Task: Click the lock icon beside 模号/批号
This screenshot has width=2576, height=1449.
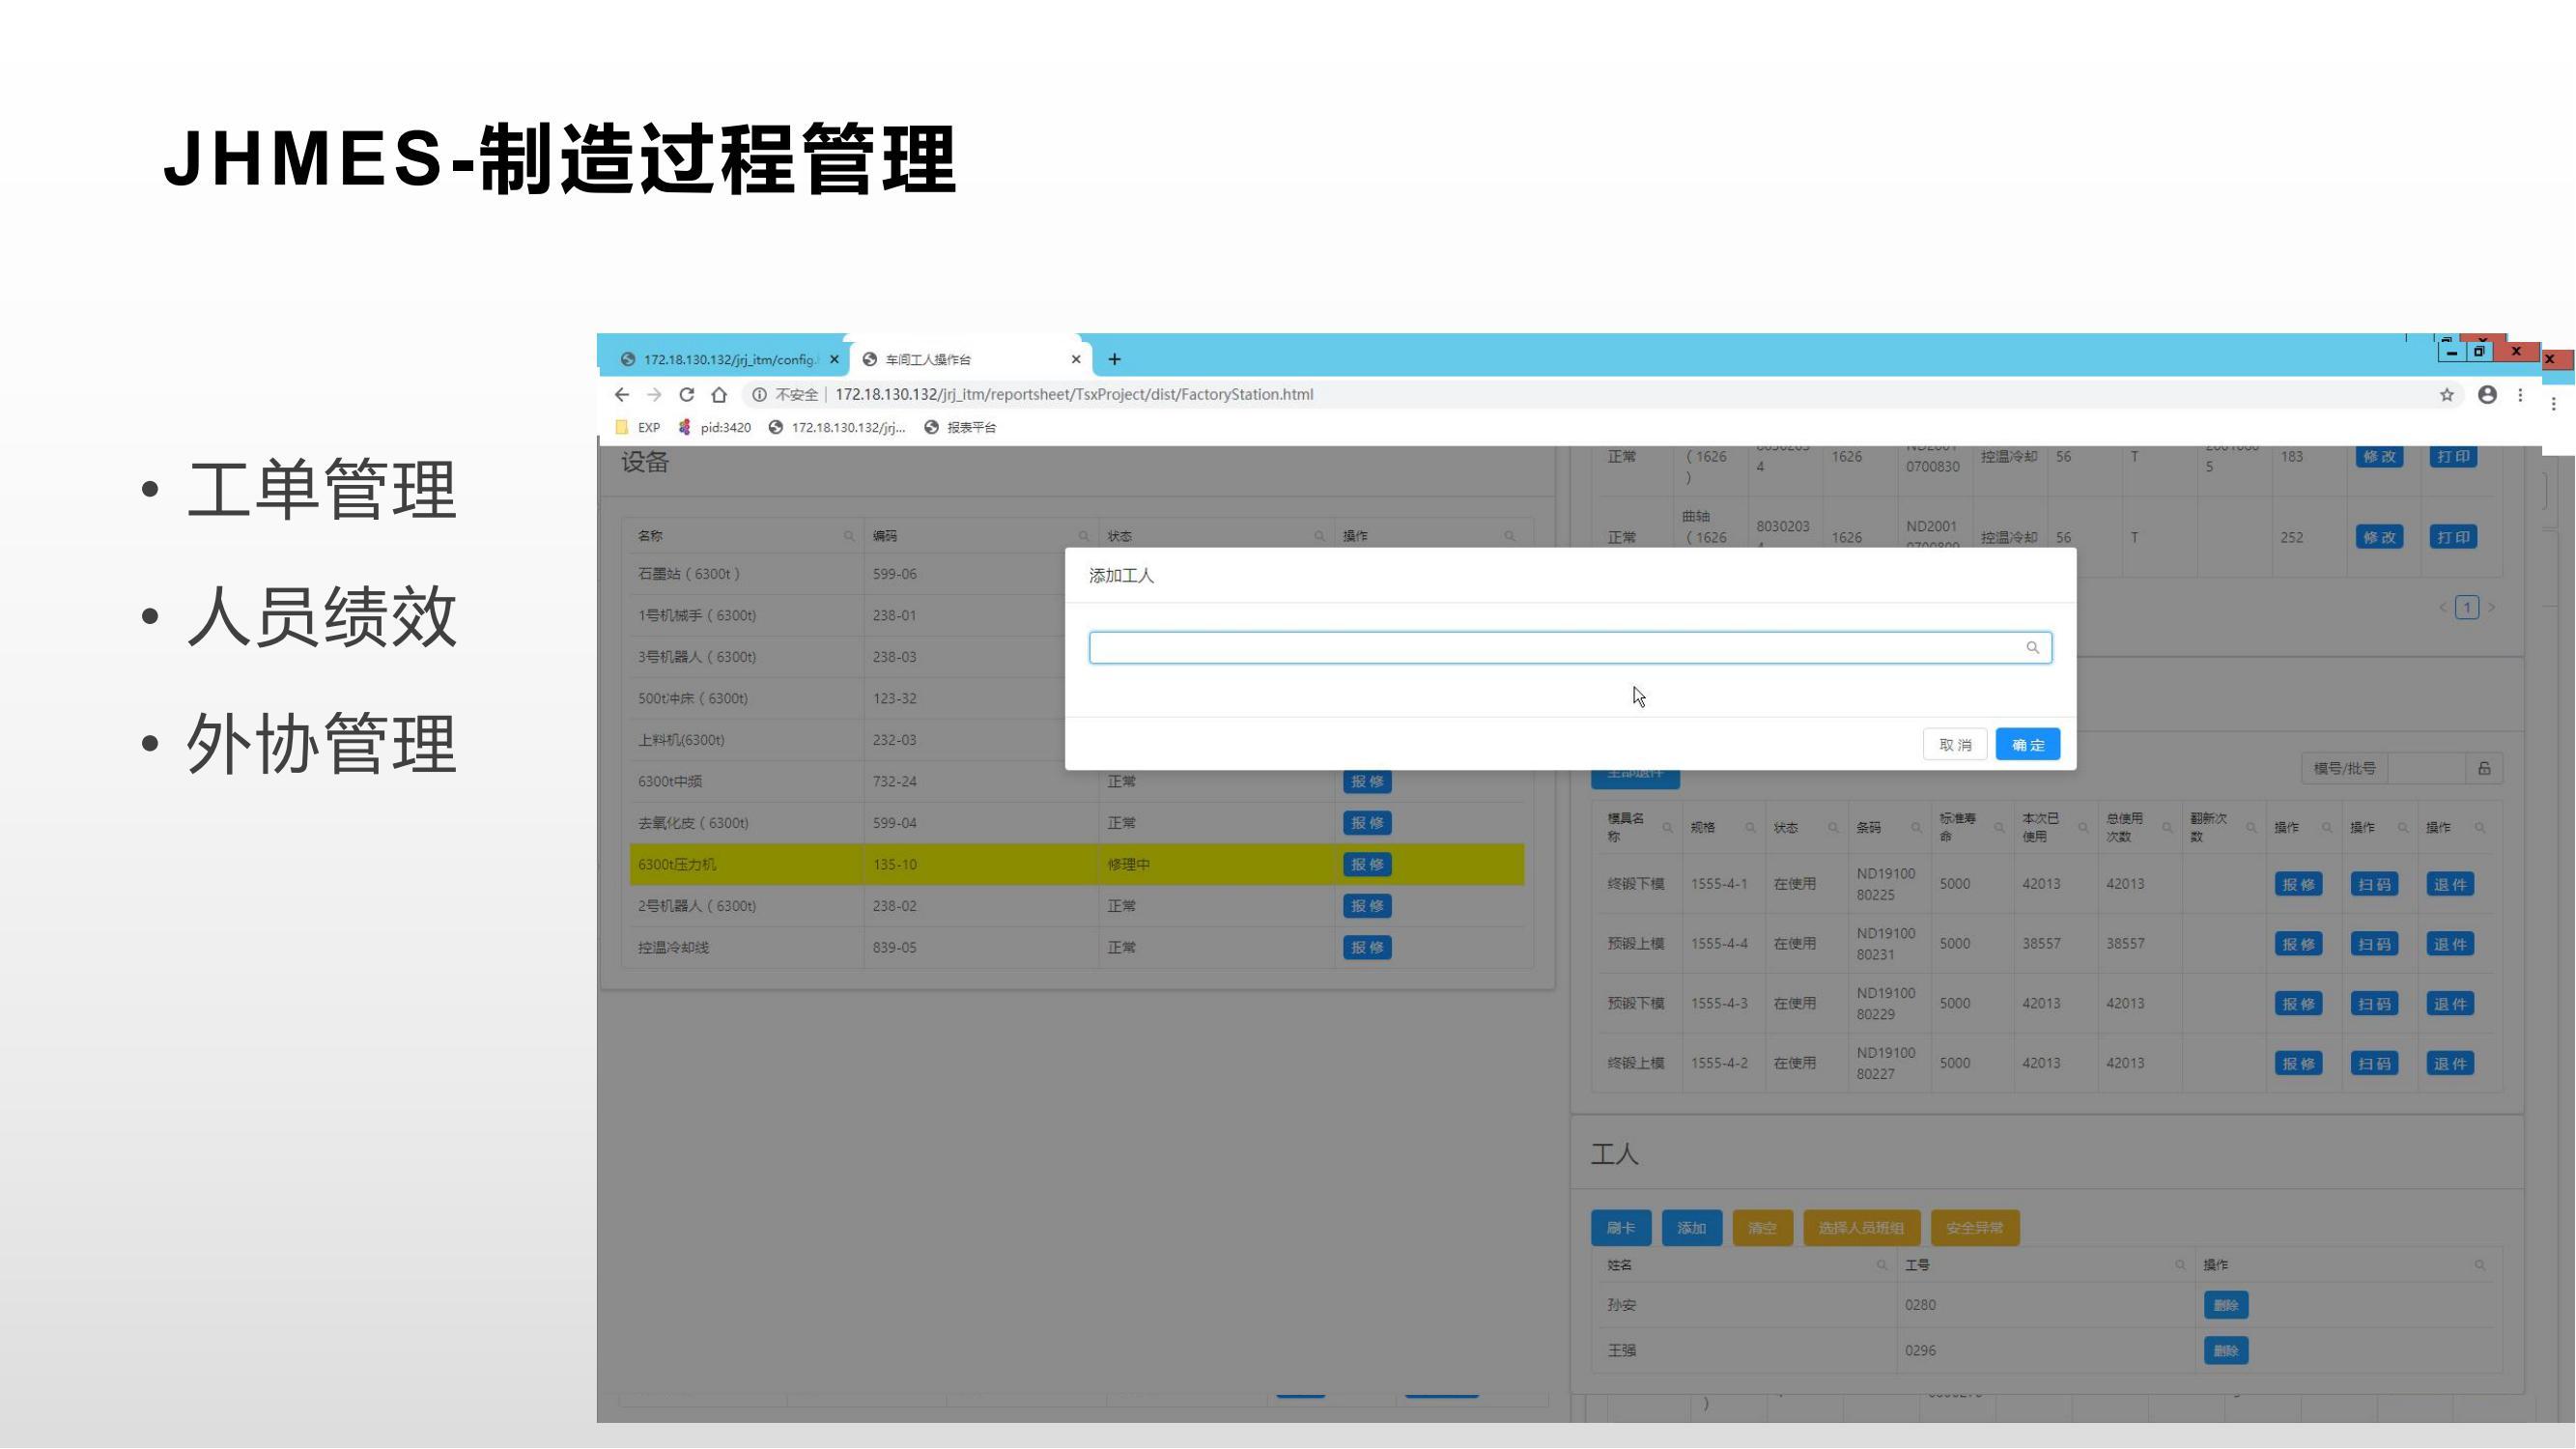Action: (2484, 769)
